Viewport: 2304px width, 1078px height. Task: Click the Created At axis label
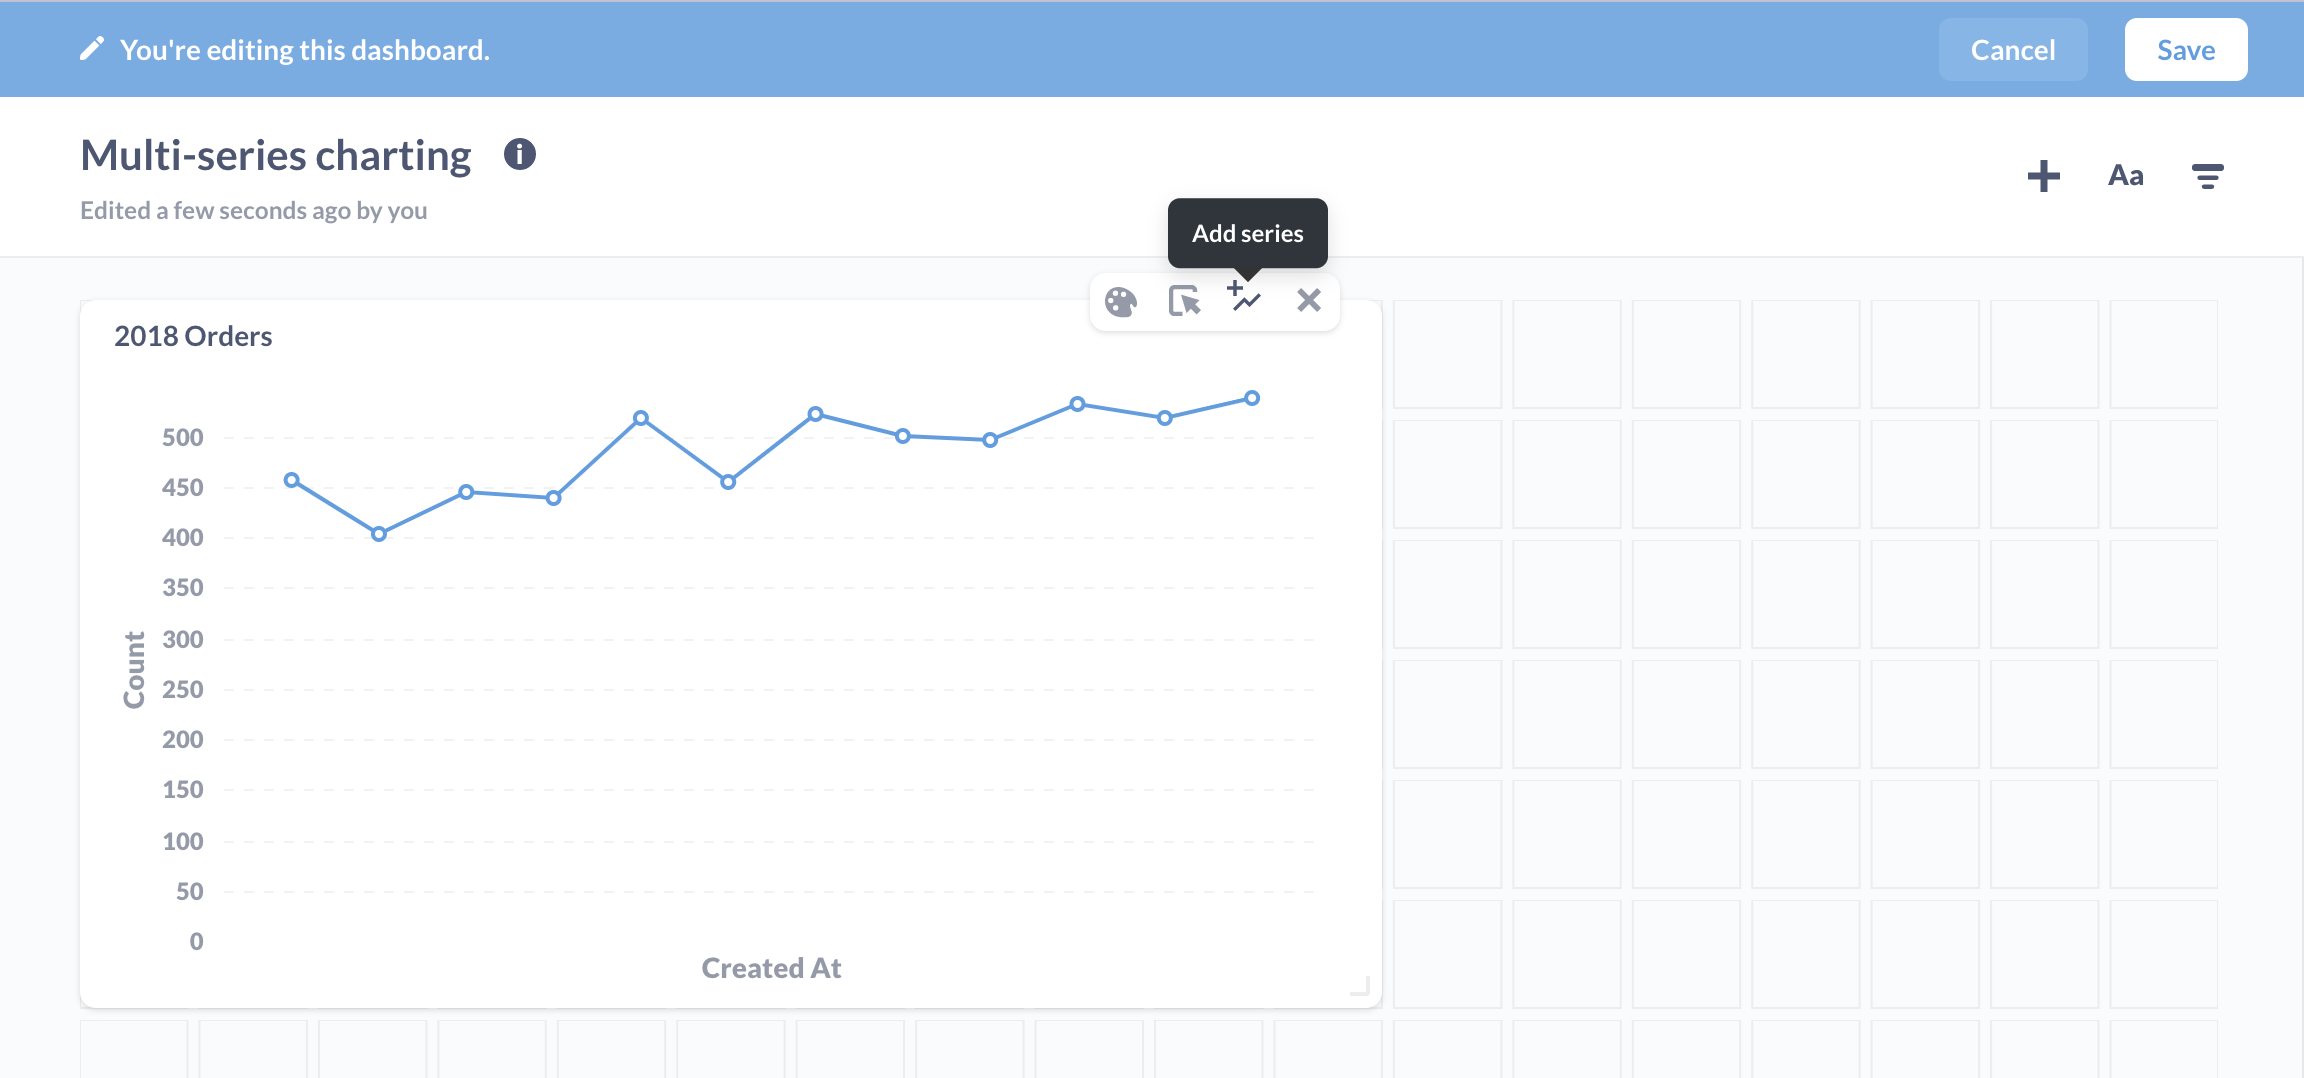771,968
